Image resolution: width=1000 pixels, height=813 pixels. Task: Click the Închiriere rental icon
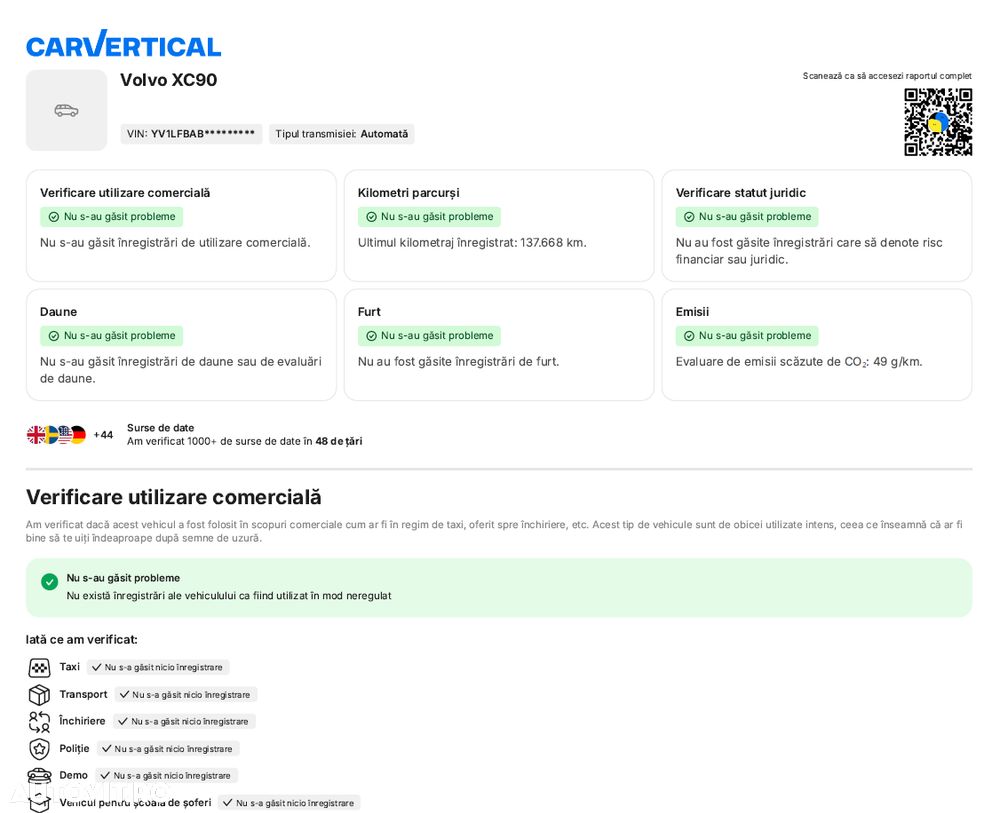40,722
